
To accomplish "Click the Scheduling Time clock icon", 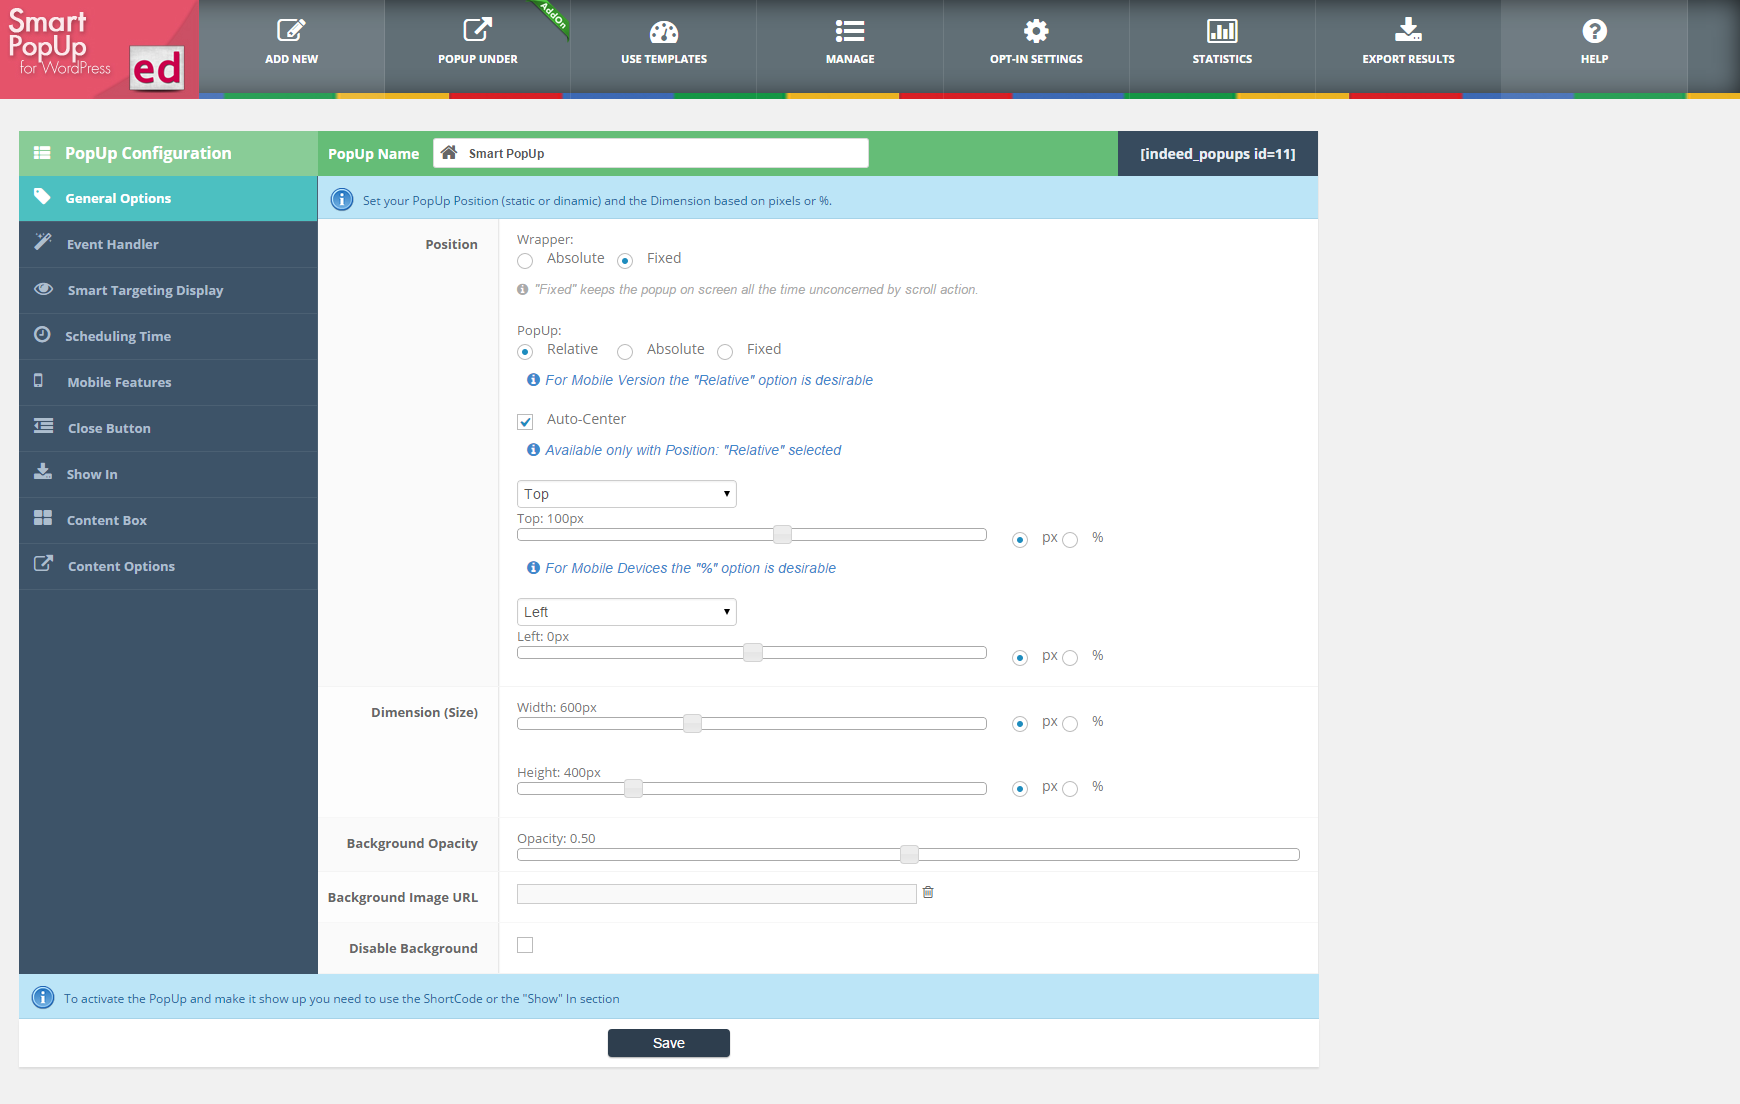I will (x=42, y=334).
